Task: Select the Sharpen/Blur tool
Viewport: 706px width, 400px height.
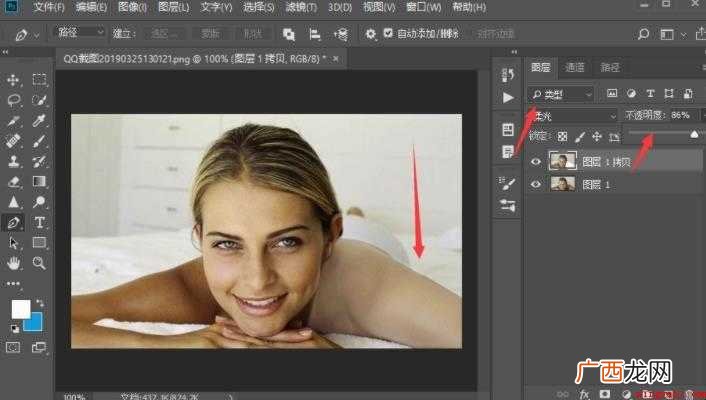Action: point(14,202)
